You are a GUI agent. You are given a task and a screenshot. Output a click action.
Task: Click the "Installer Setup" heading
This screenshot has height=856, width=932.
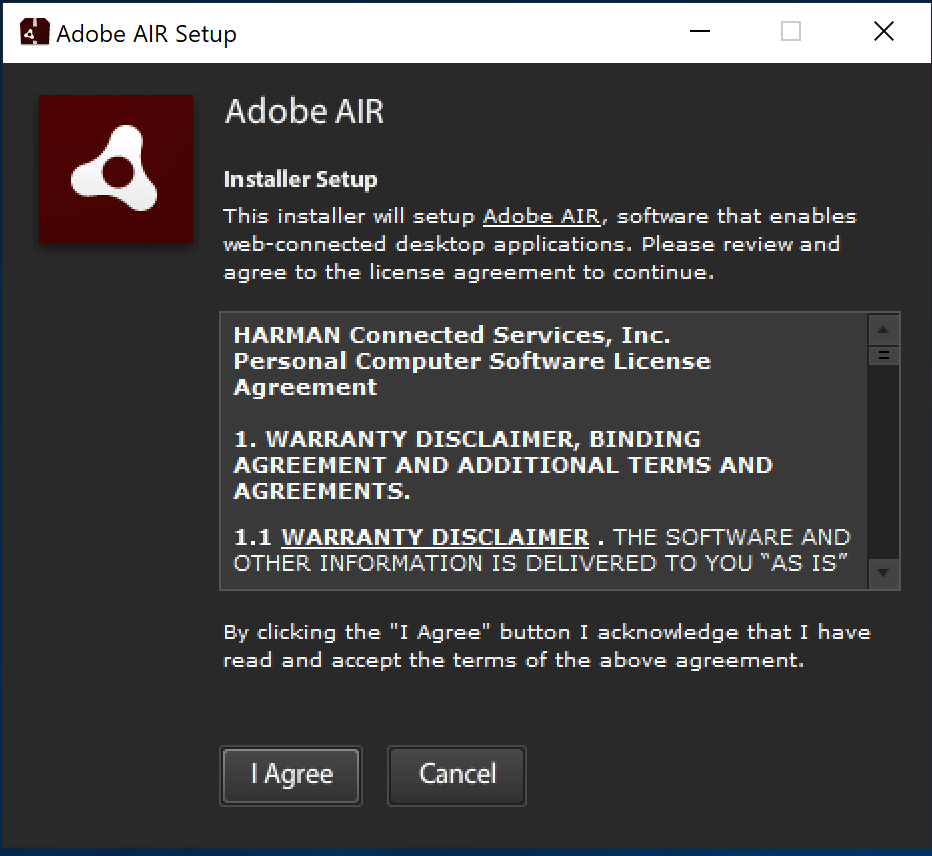tap(300, 180)
